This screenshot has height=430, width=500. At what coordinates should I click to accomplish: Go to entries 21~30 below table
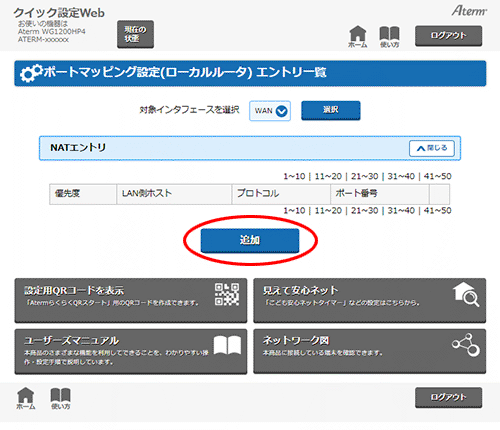click(364, 210)
